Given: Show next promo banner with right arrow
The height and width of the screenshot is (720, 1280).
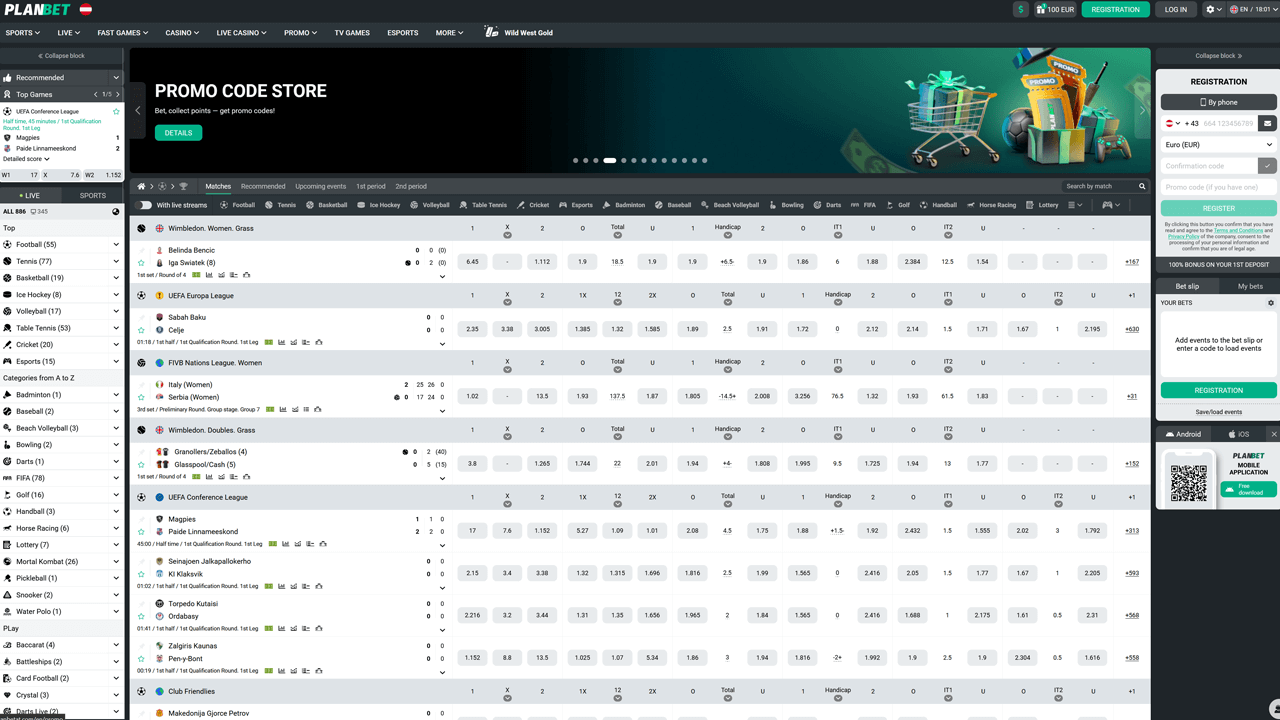Looking at the screenshot, I should click(x=1142, y=110).
